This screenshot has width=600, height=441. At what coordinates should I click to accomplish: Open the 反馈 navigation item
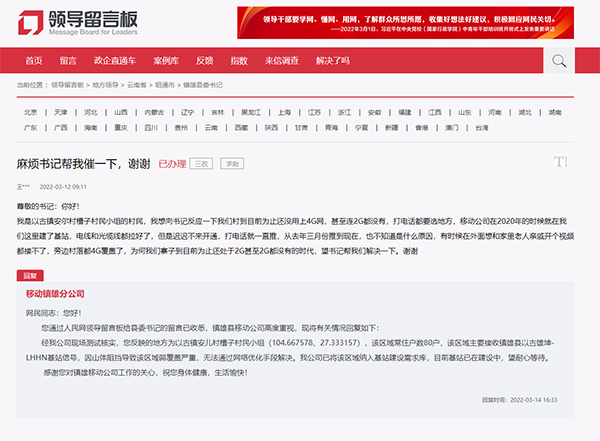click(x=205, y=60)
